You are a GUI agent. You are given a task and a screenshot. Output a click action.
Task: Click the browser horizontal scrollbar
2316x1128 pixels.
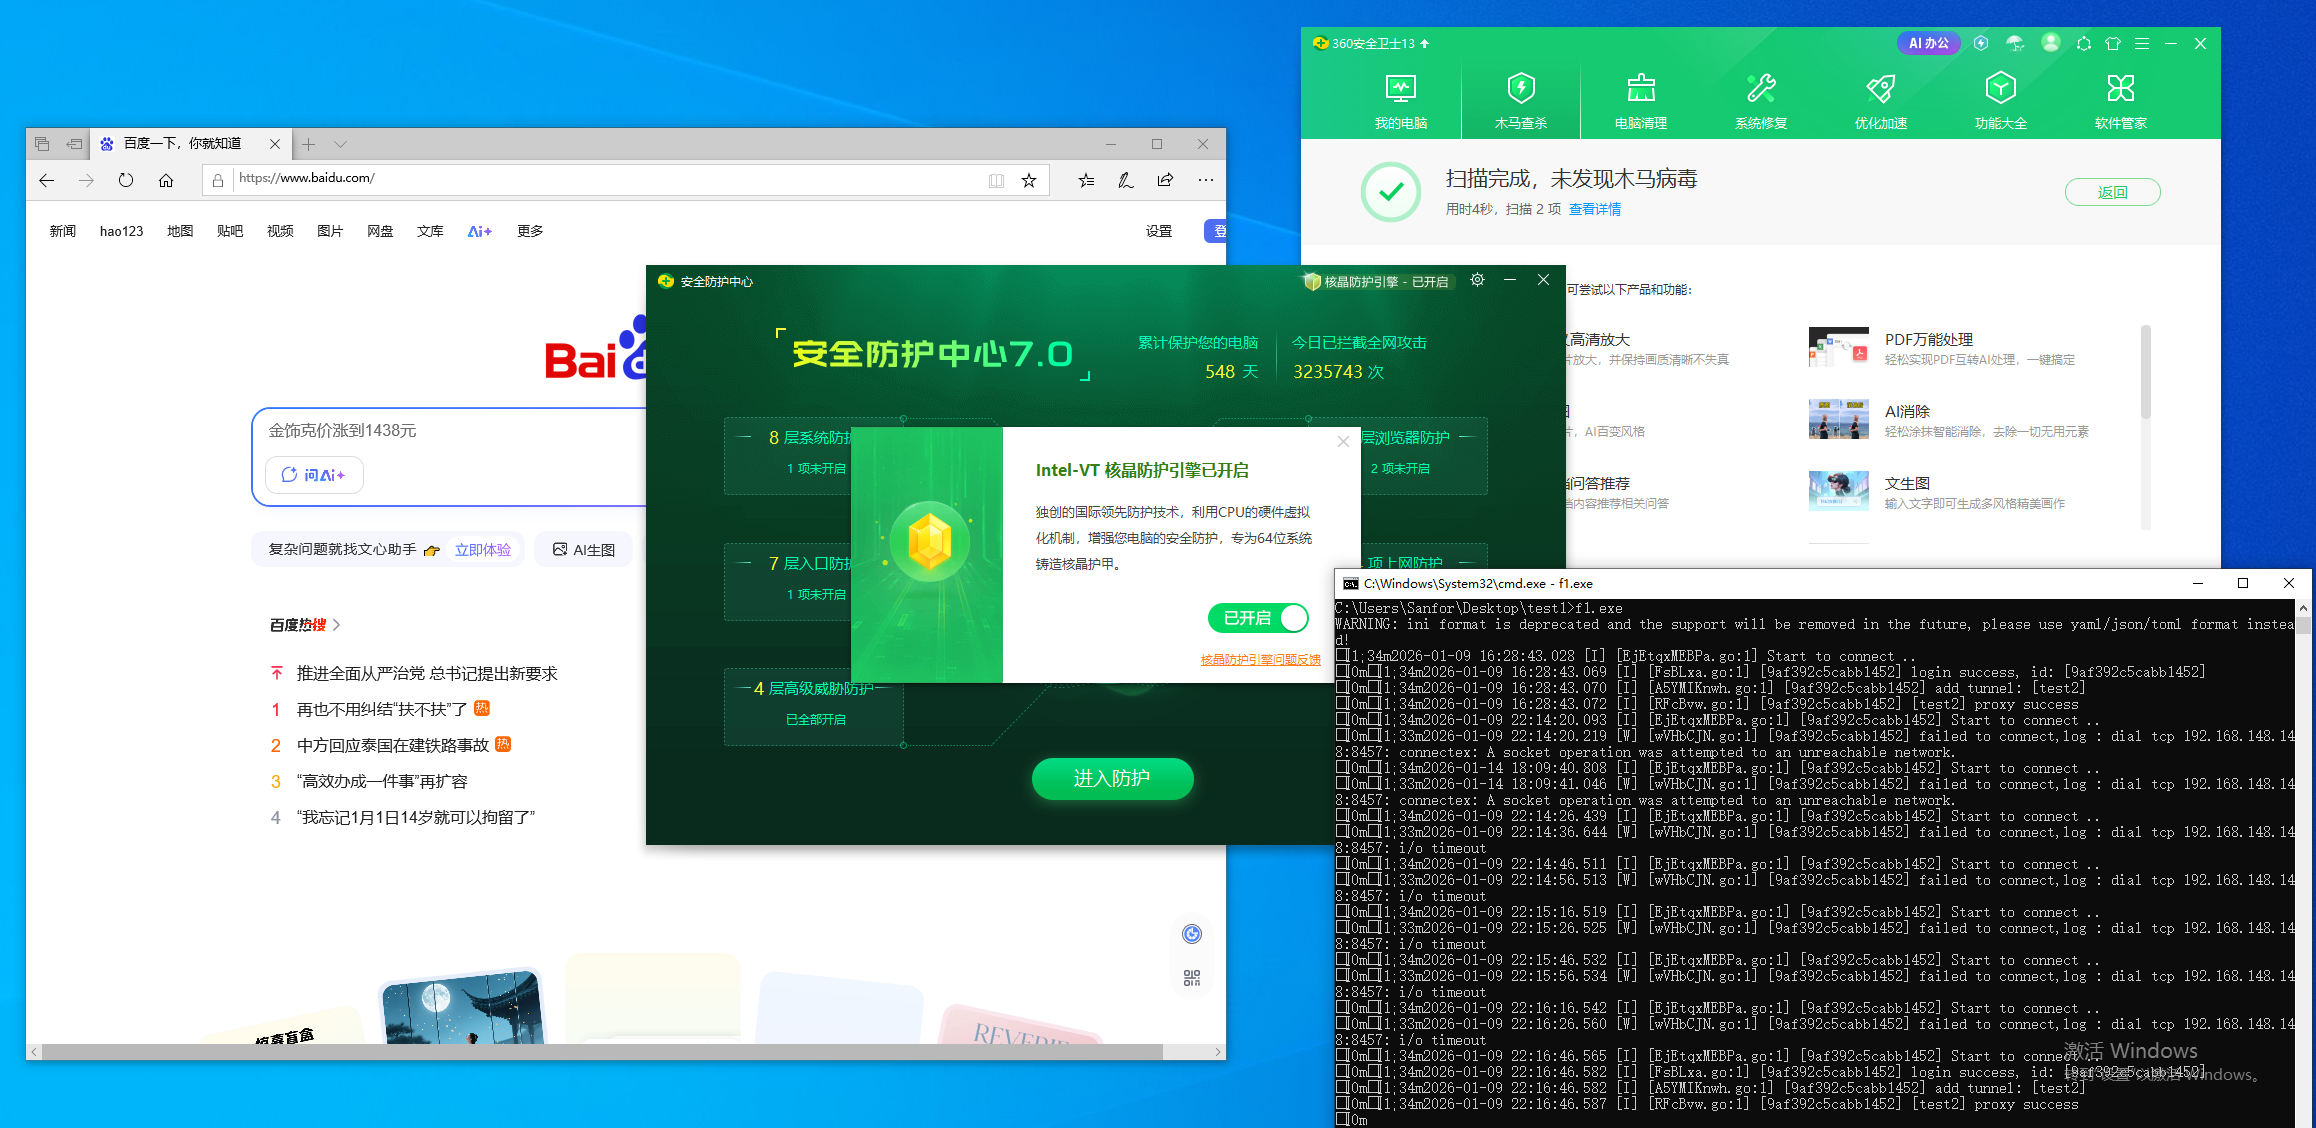[600, 1052]
